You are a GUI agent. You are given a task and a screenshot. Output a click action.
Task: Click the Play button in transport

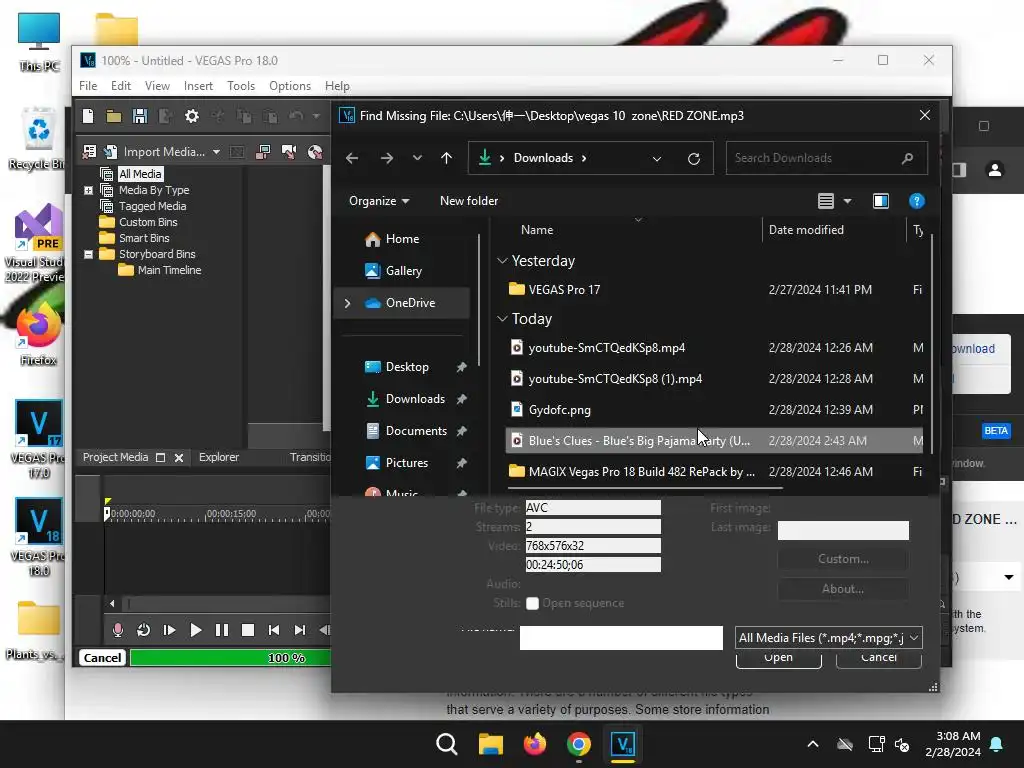click(195, 630)
